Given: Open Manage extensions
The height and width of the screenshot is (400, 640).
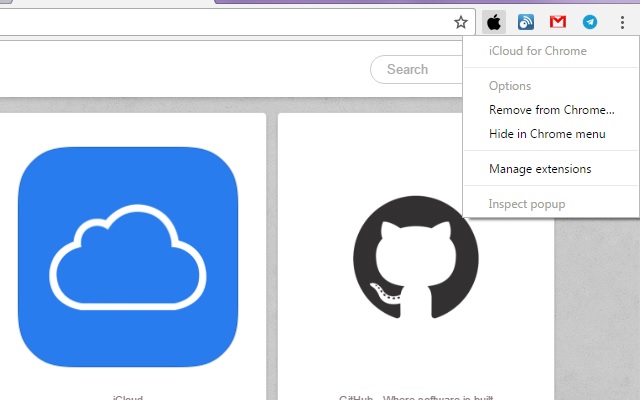Looking at the screenshot, I should pos(551,169).
